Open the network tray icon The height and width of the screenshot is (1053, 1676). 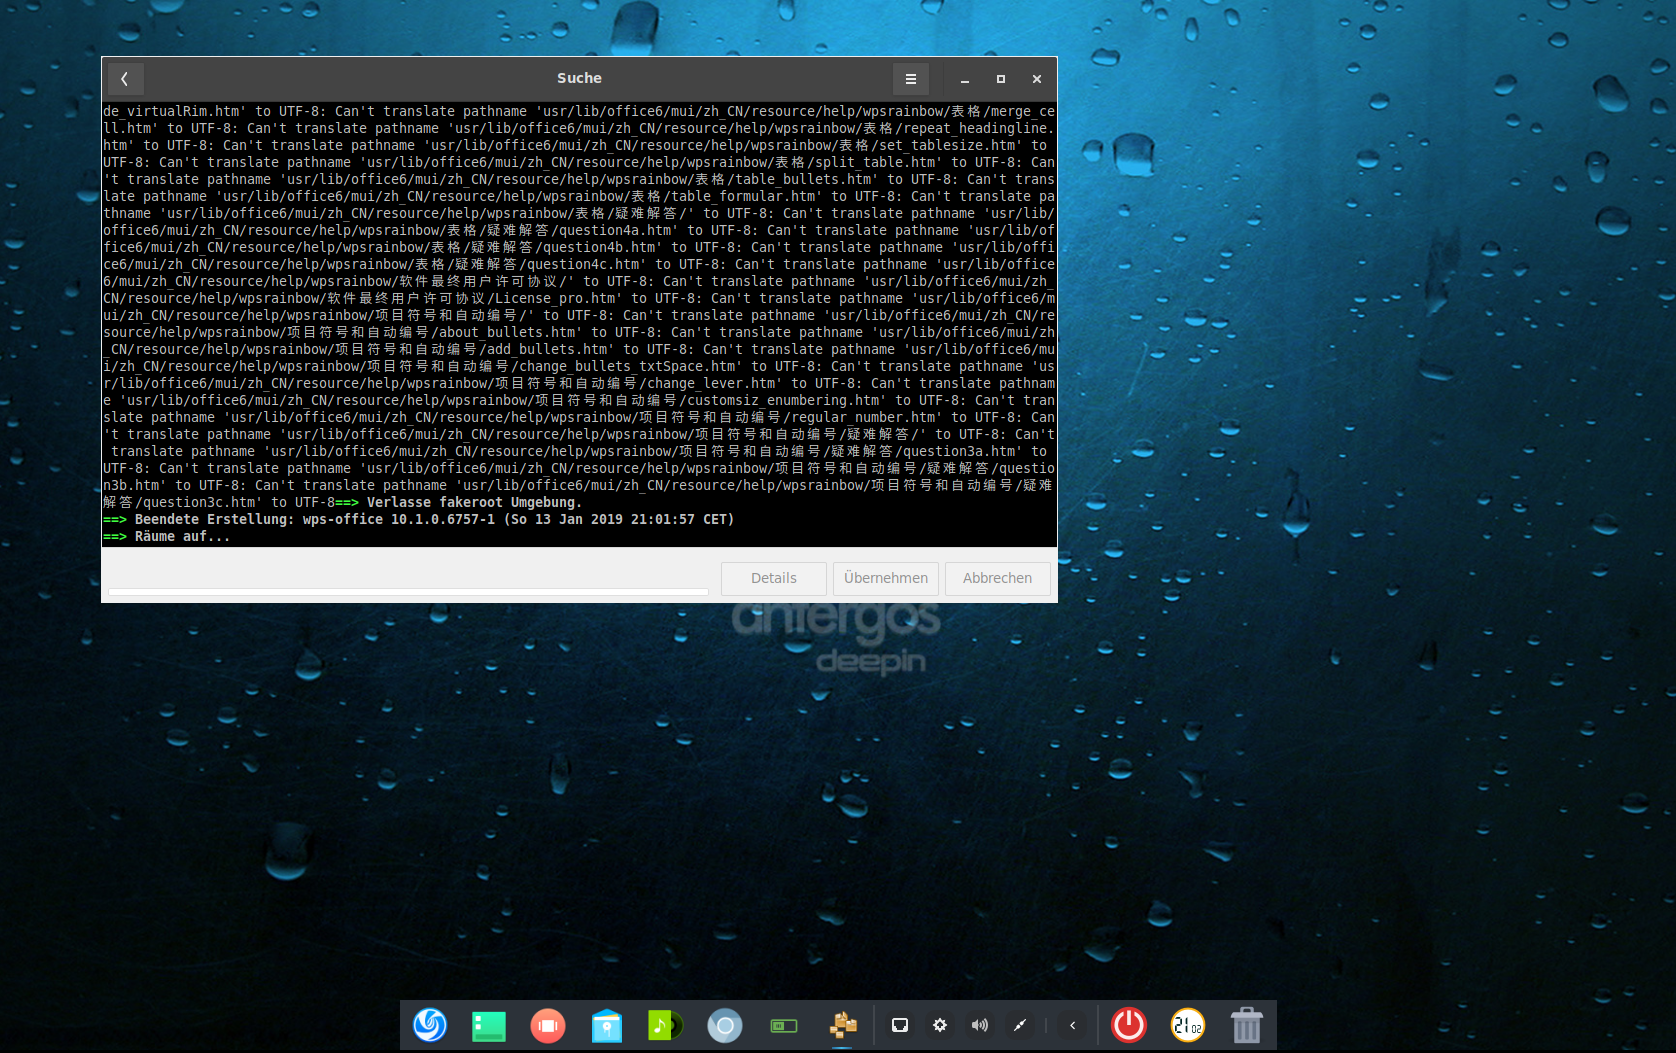click(899, 1025)
